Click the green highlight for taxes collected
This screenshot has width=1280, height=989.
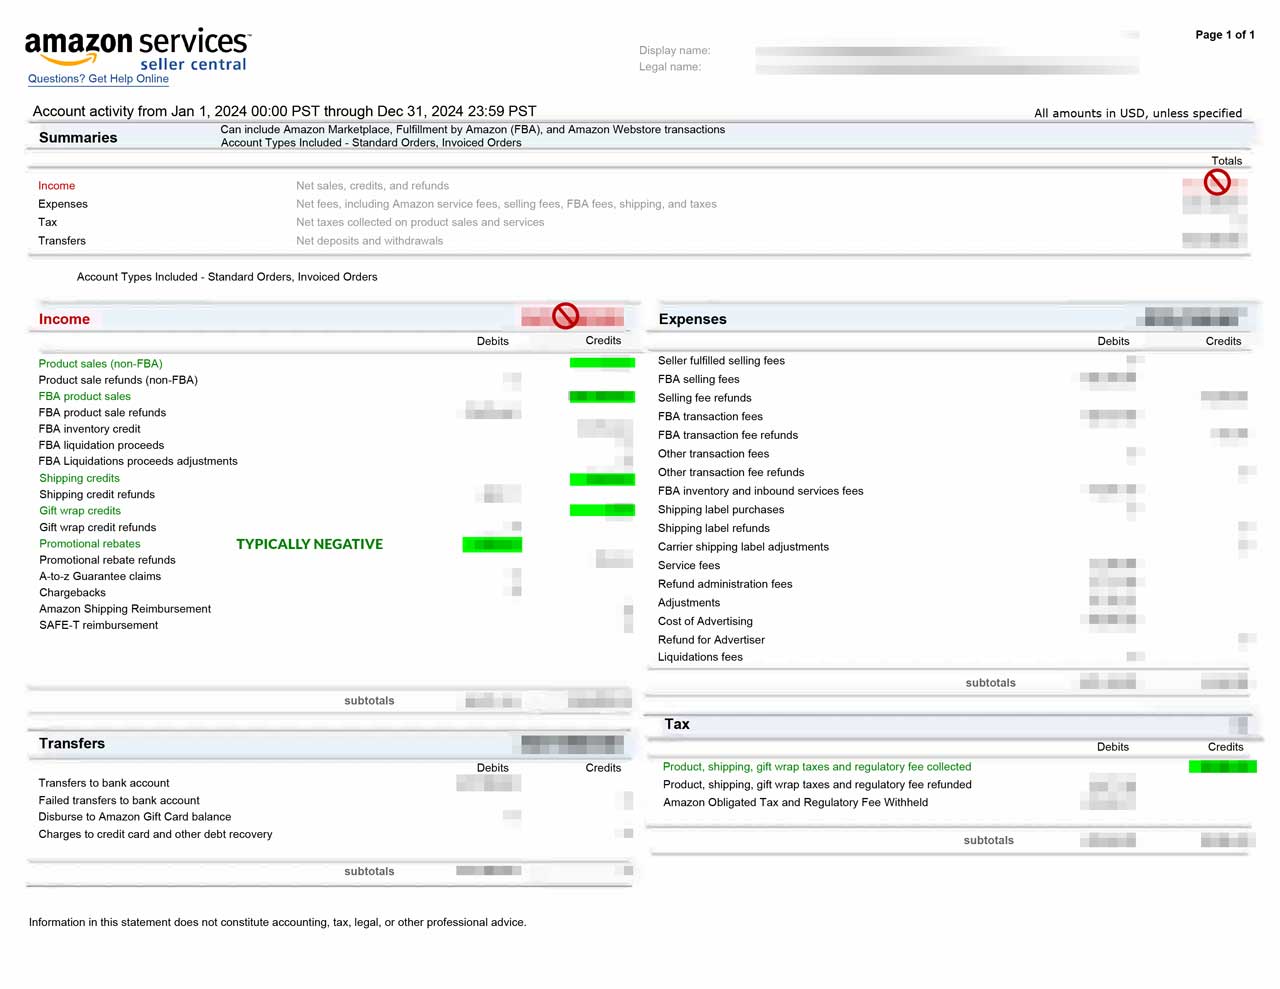pyautogui.click(x=1222, y=767)
